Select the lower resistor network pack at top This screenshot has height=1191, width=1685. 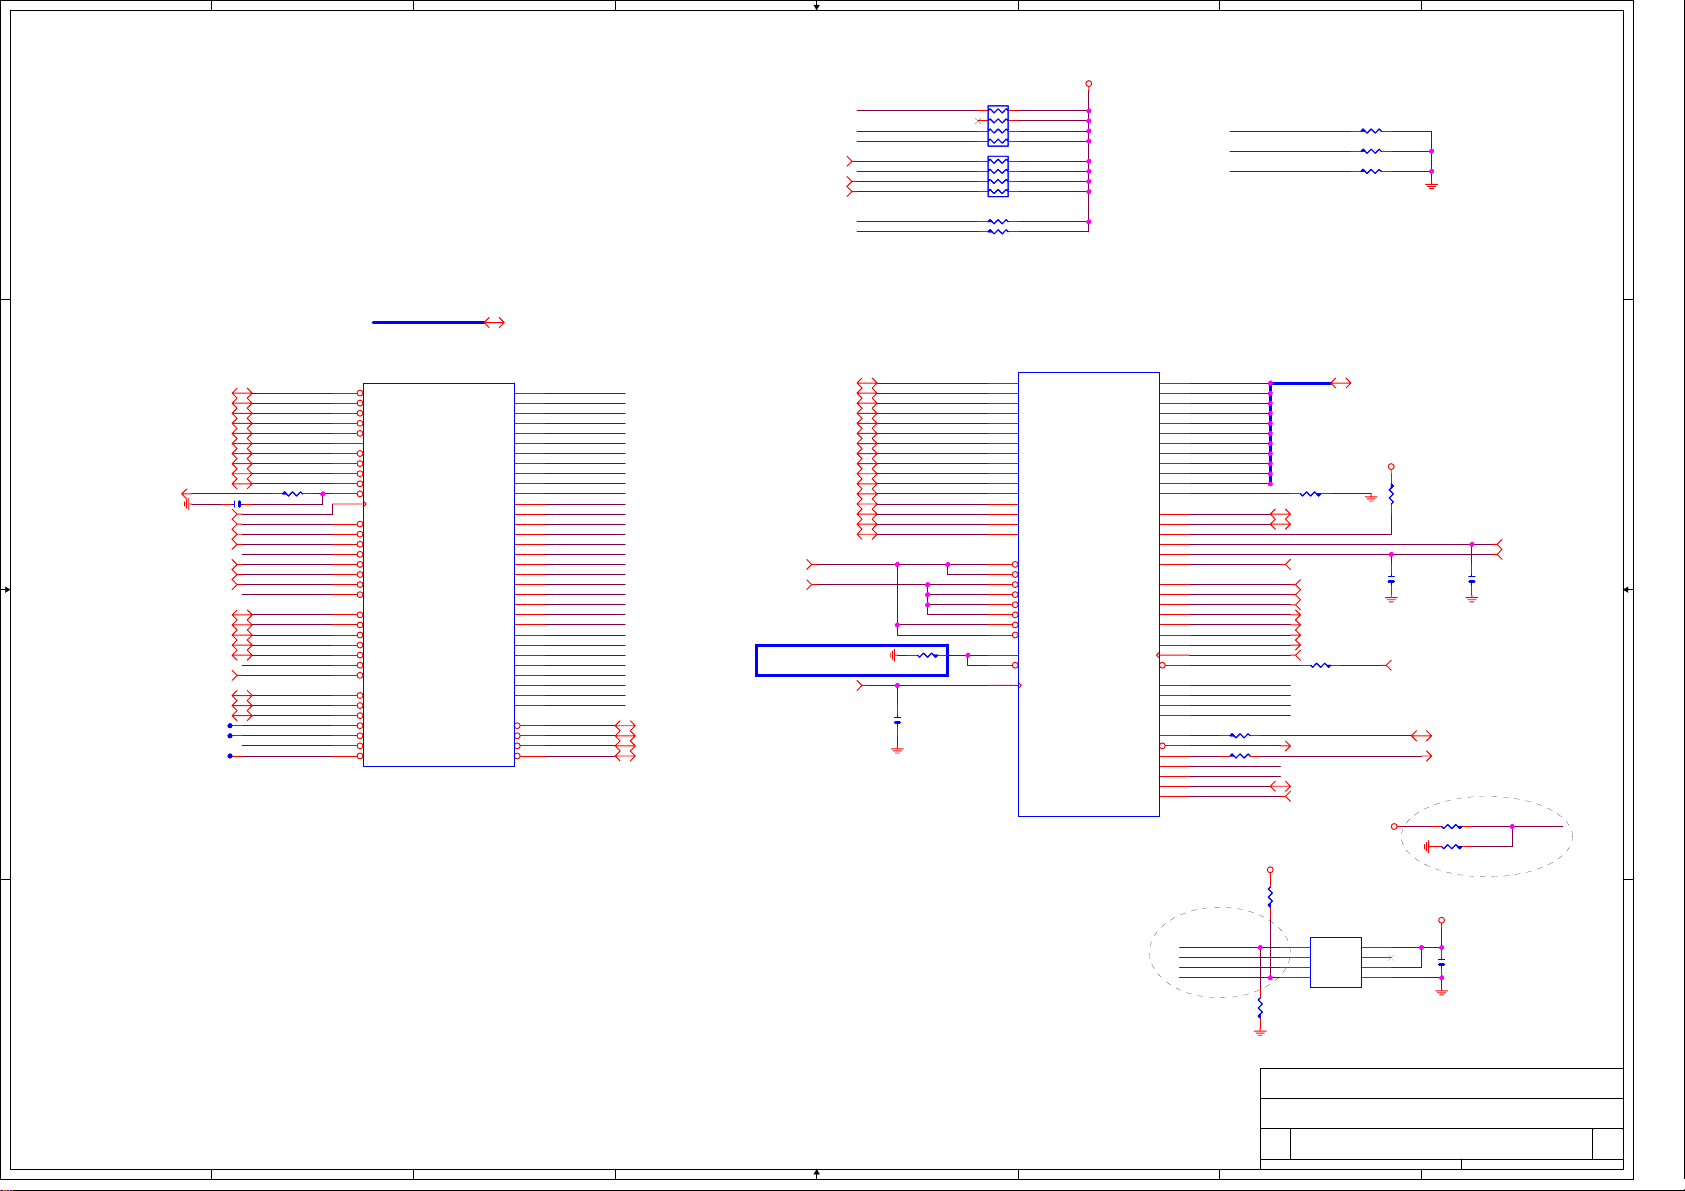point(998,176)
